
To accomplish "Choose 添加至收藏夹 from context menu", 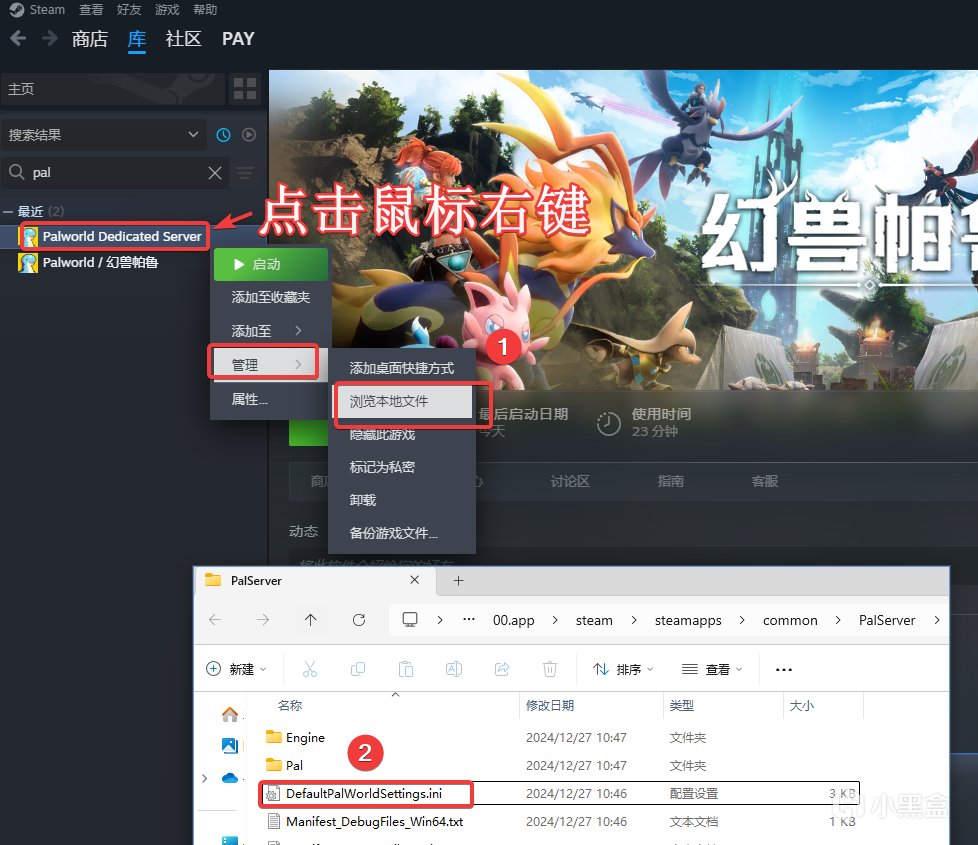I will click(271, 297).
